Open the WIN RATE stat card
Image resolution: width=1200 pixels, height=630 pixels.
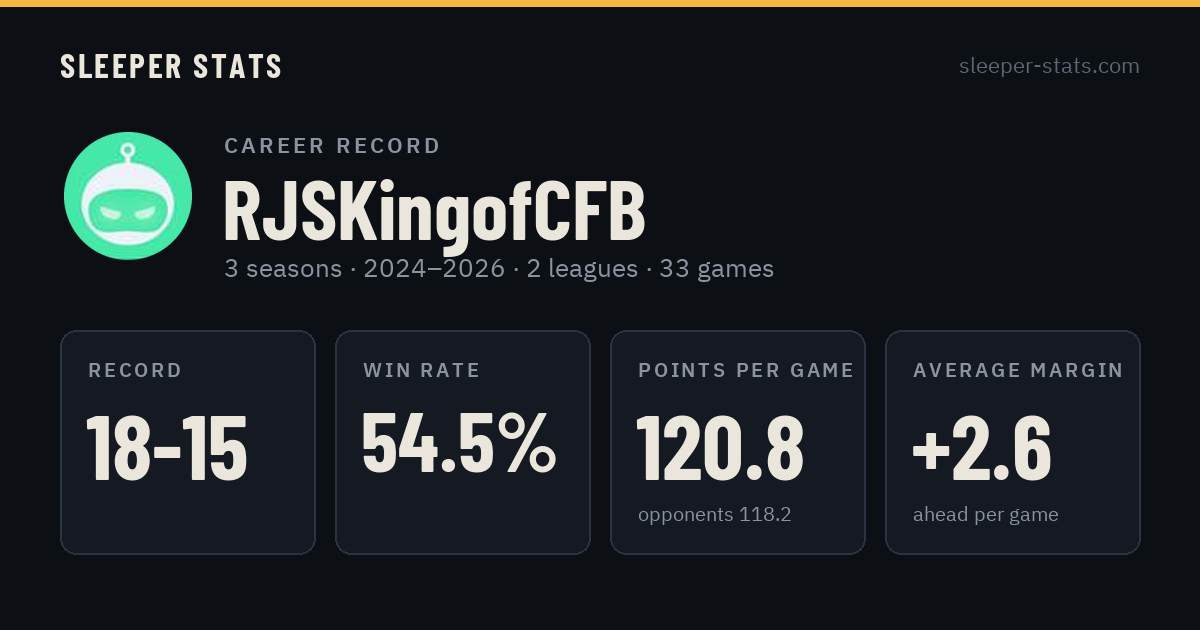coord(463,442)
